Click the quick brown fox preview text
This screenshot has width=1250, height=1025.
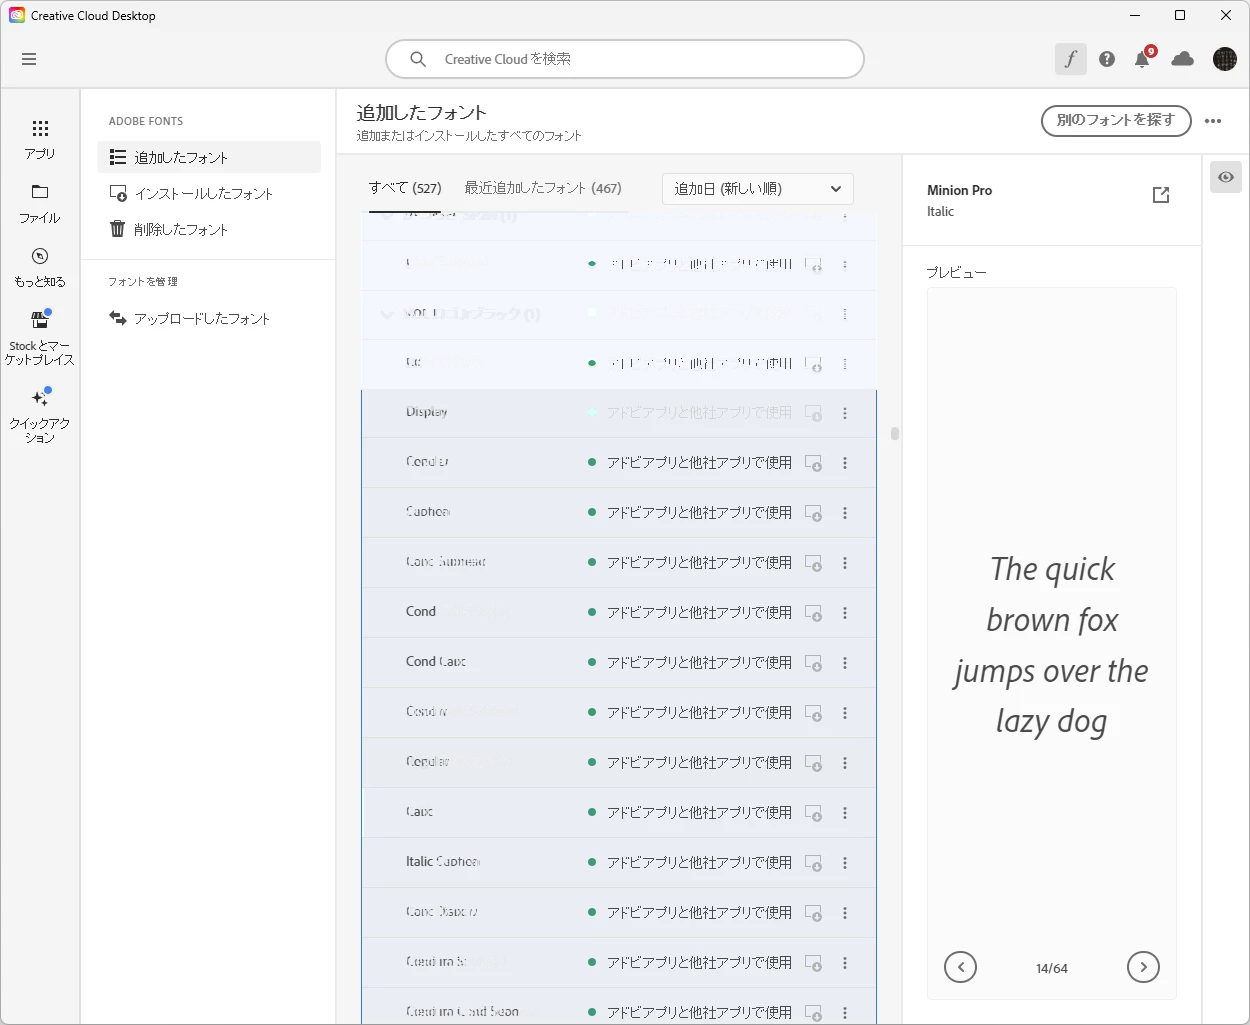click(1052, 645)
